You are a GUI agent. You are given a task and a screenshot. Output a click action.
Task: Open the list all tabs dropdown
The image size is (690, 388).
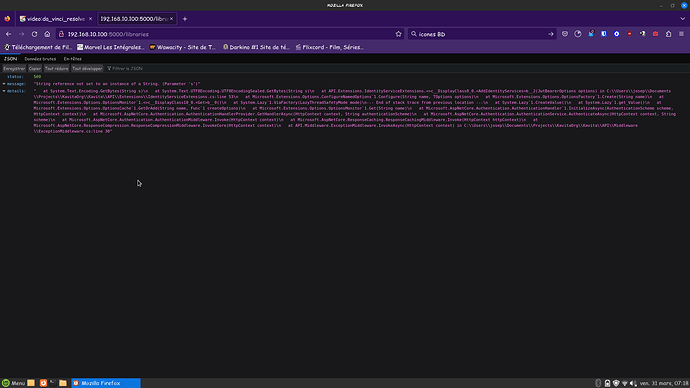click(x=683, y=19)
